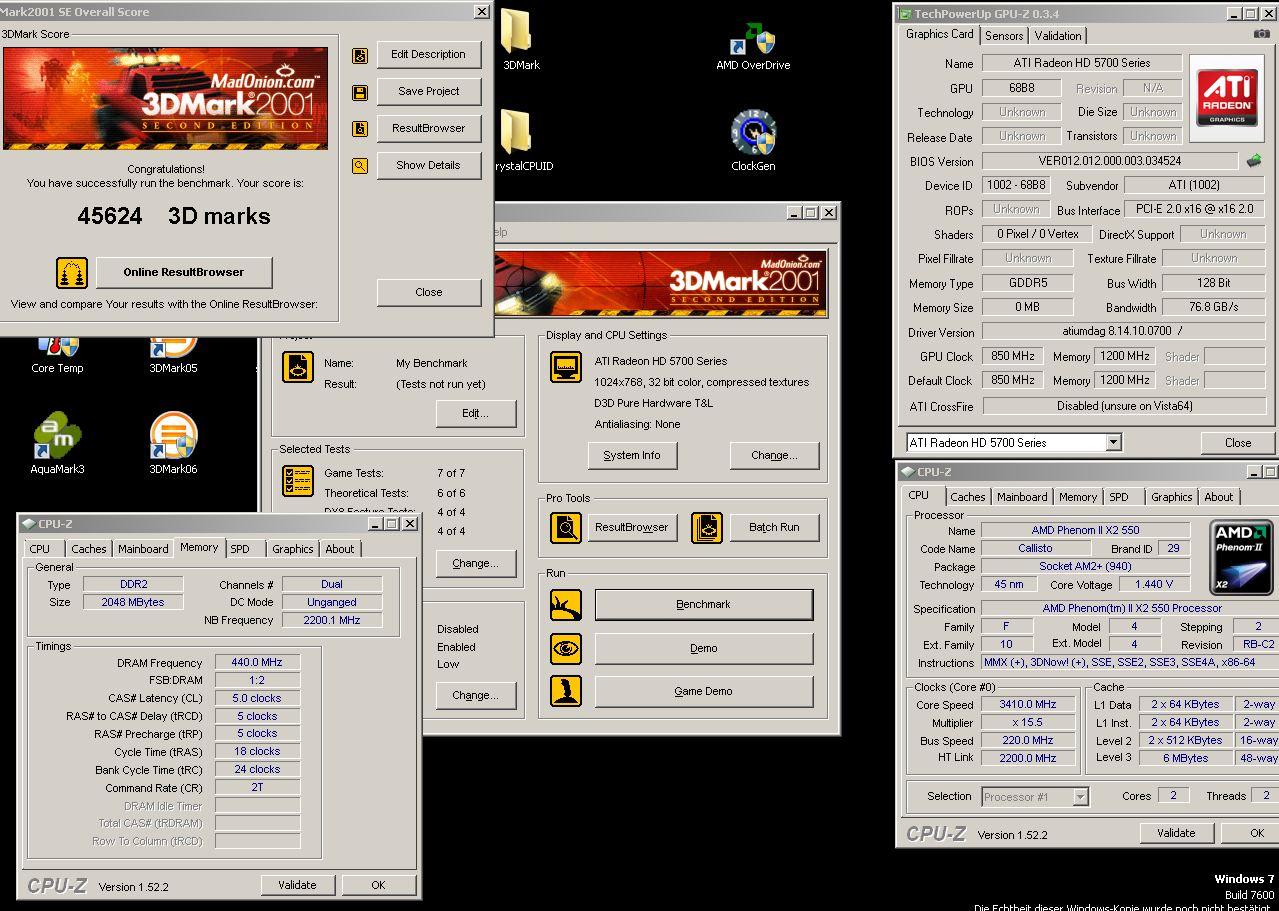Click the BIOS Version field in GPU-Z
The width and height of the screenshot is (1279, 911).
click(1111, 161)
